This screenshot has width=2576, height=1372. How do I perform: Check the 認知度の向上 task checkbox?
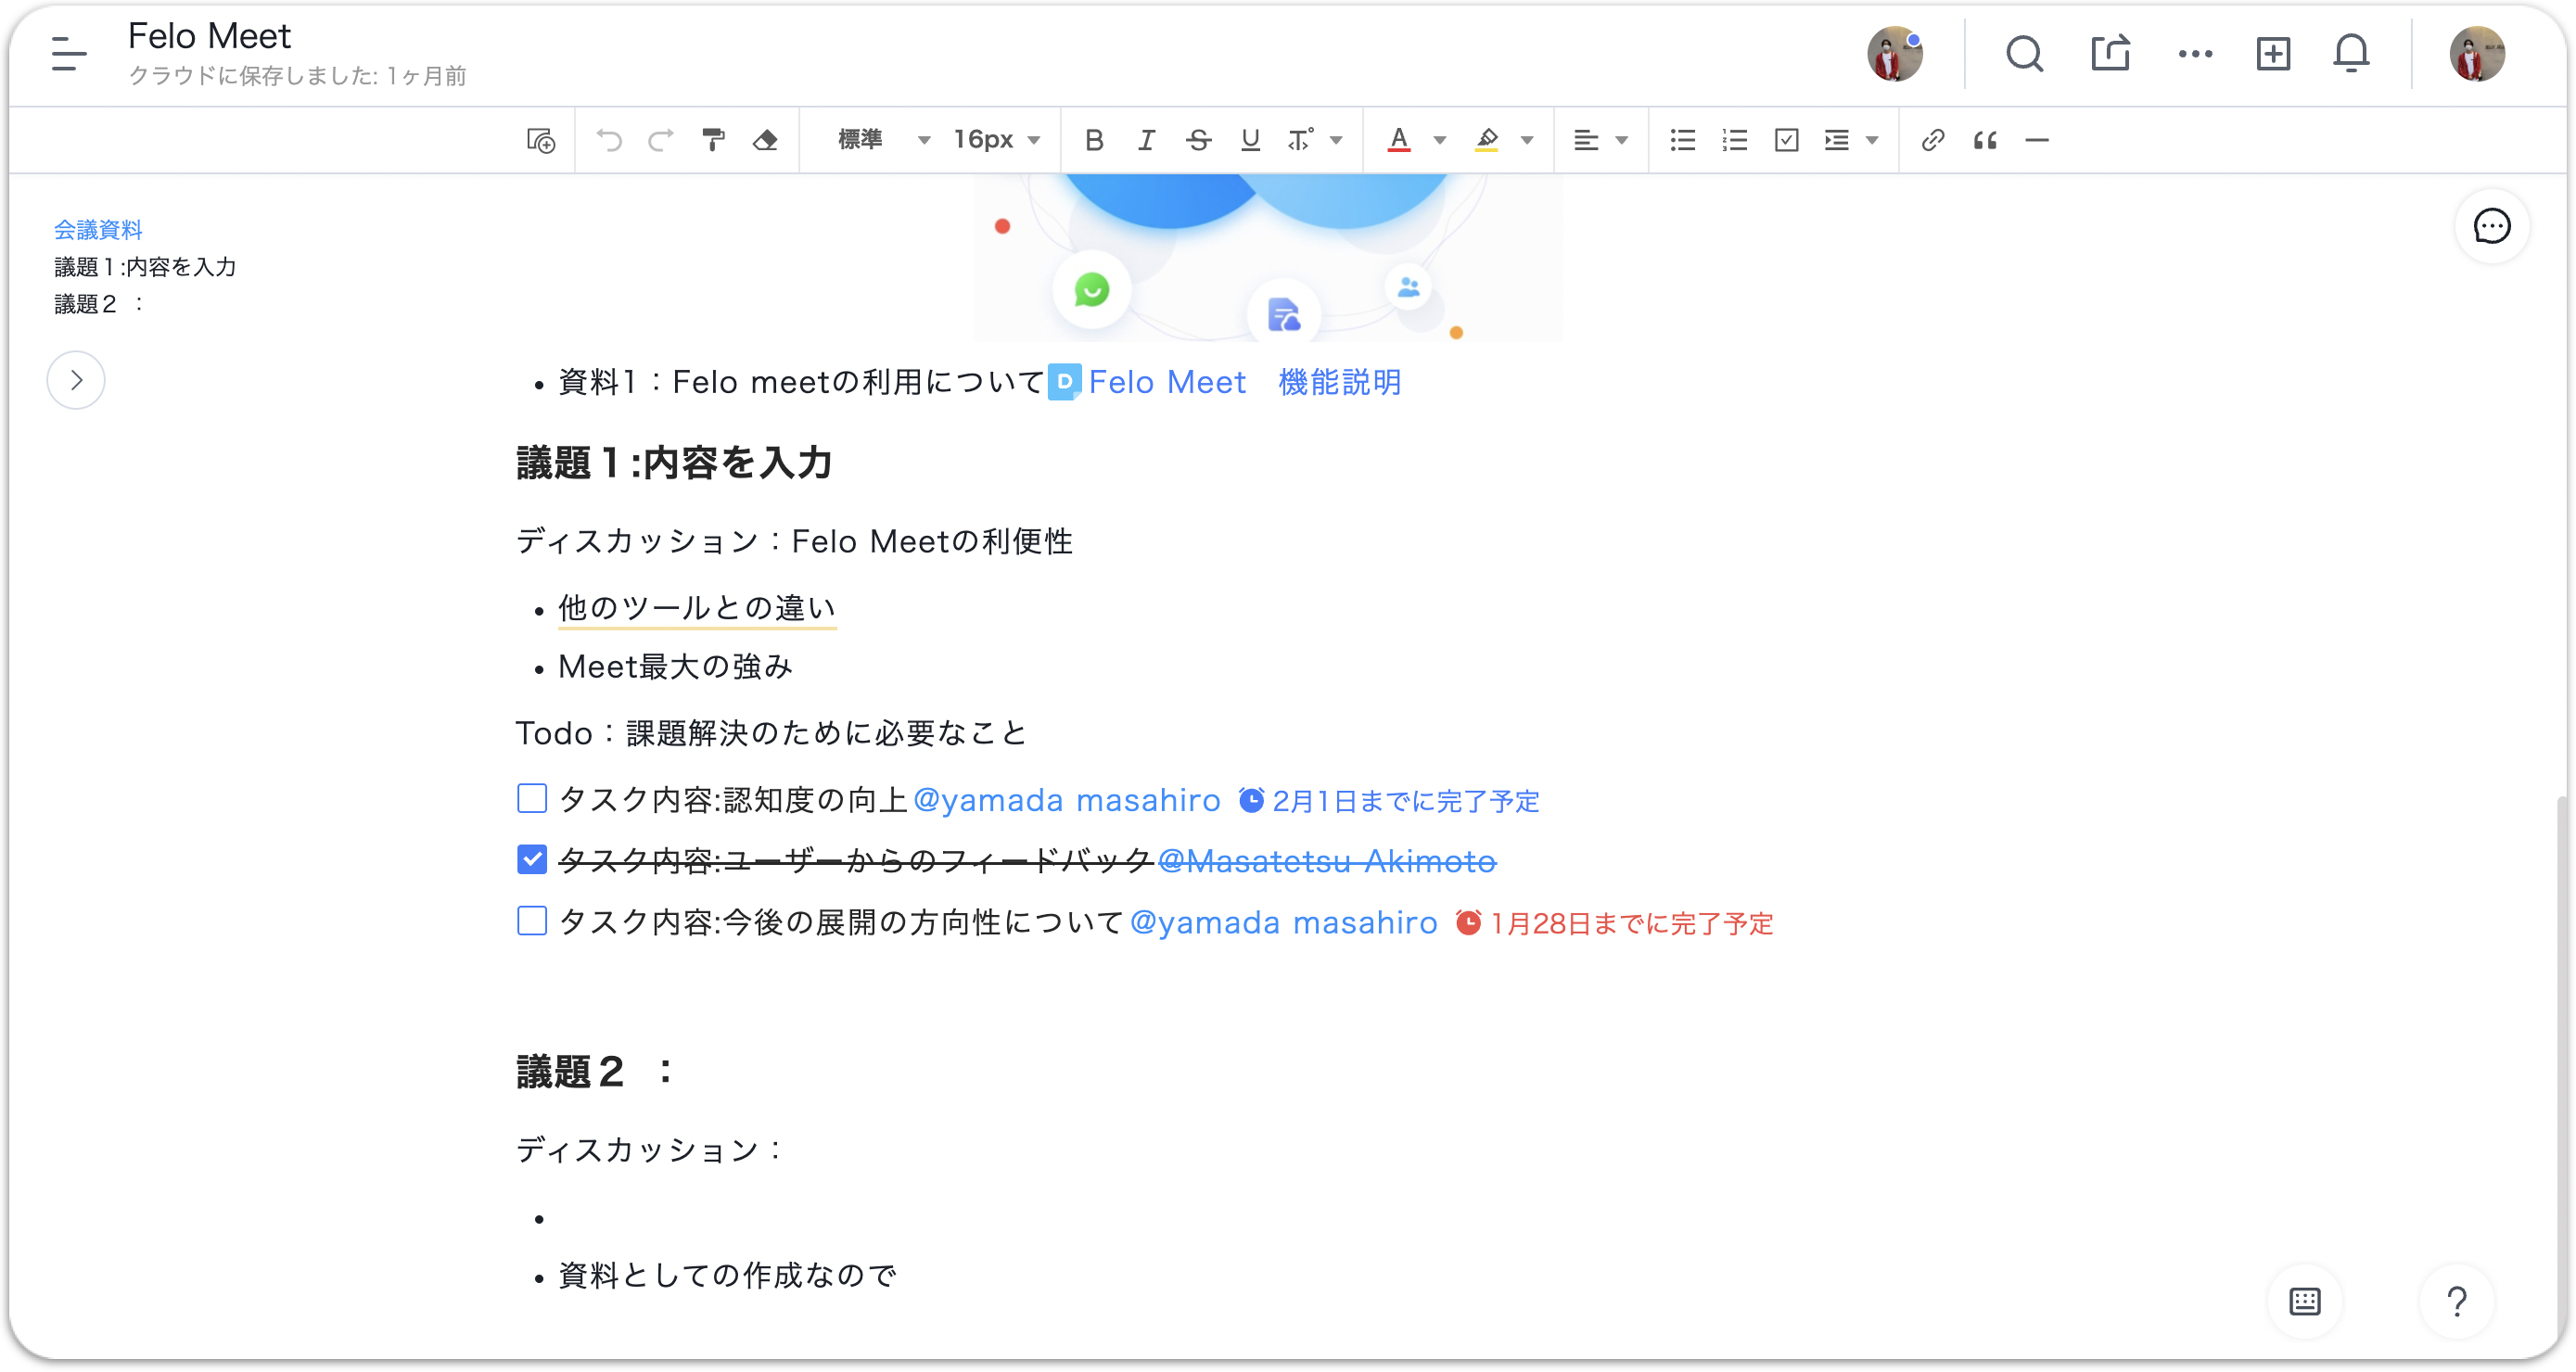pos(532,799)
